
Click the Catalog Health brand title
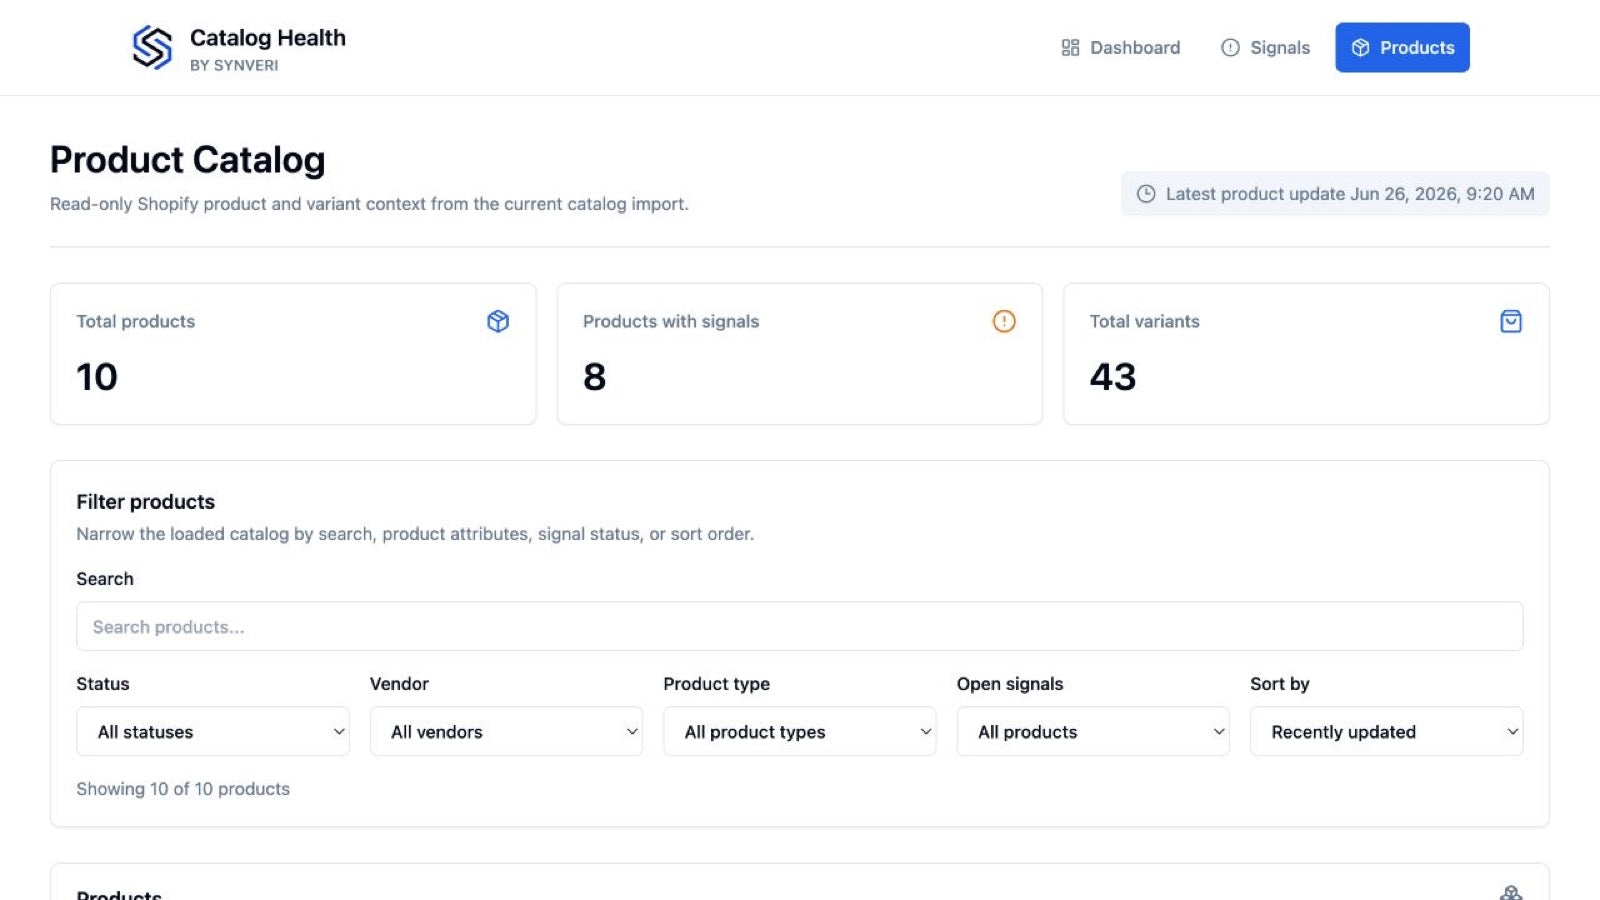268,38
